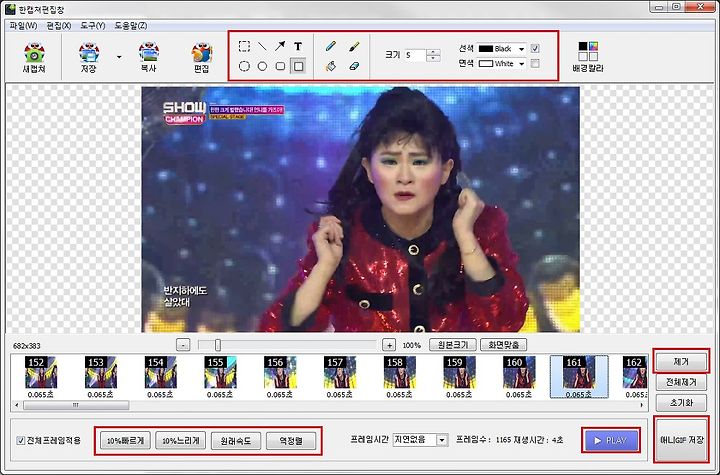Click the 애니GIF 저장 save button
Screen dimensions: 720x475
coord(681,440)
